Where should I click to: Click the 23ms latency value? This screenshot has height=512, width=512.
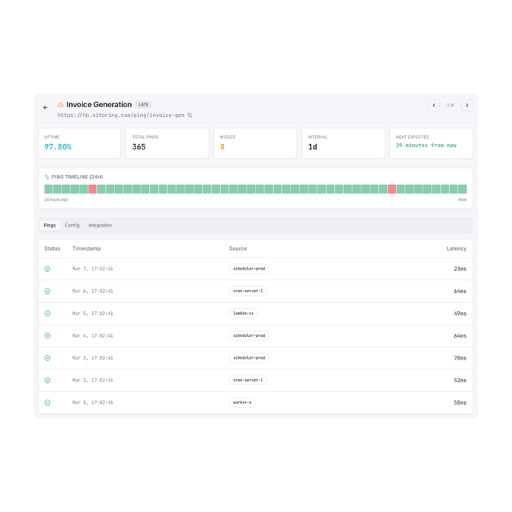(460, 269)
